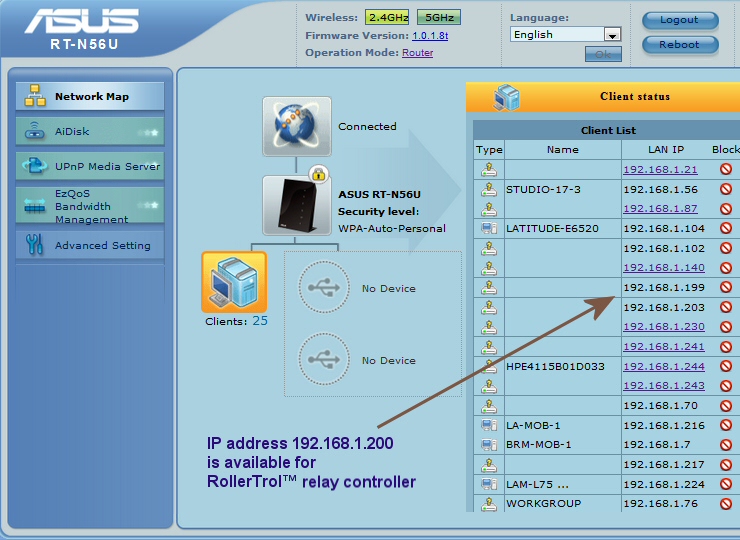Screen dimensions: 740x540
Task: Block client LATITUDE-E6520
Action: point(726,228)
